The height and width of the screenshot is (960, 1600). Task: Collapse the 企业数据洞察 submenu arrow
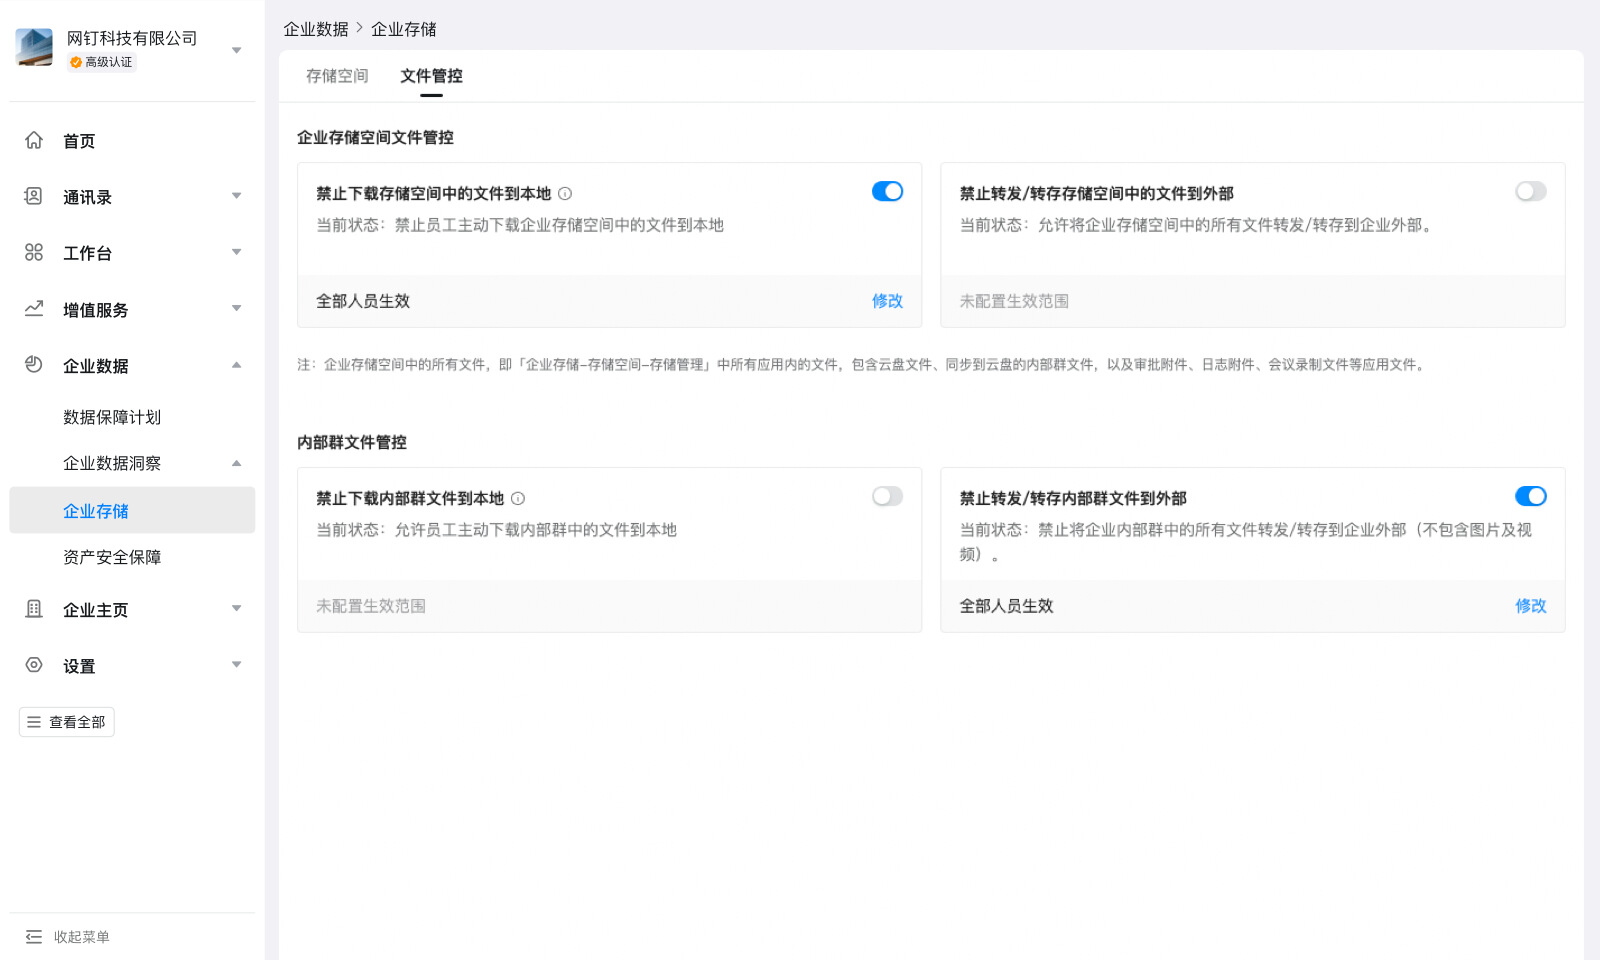(237, 463)
